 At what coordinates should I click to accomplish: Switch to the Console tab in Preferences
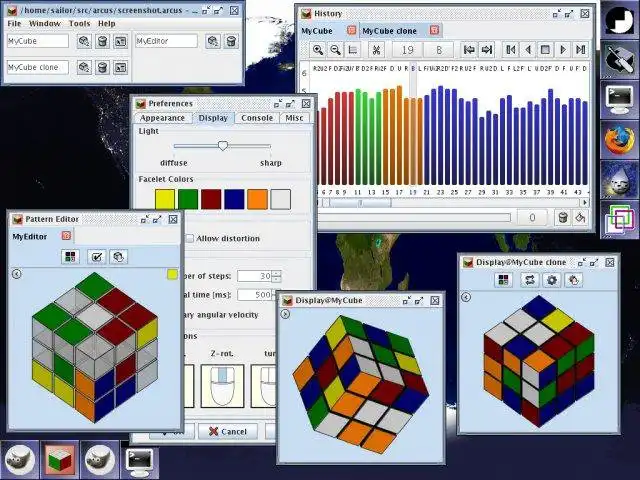[x=257, y=118]
